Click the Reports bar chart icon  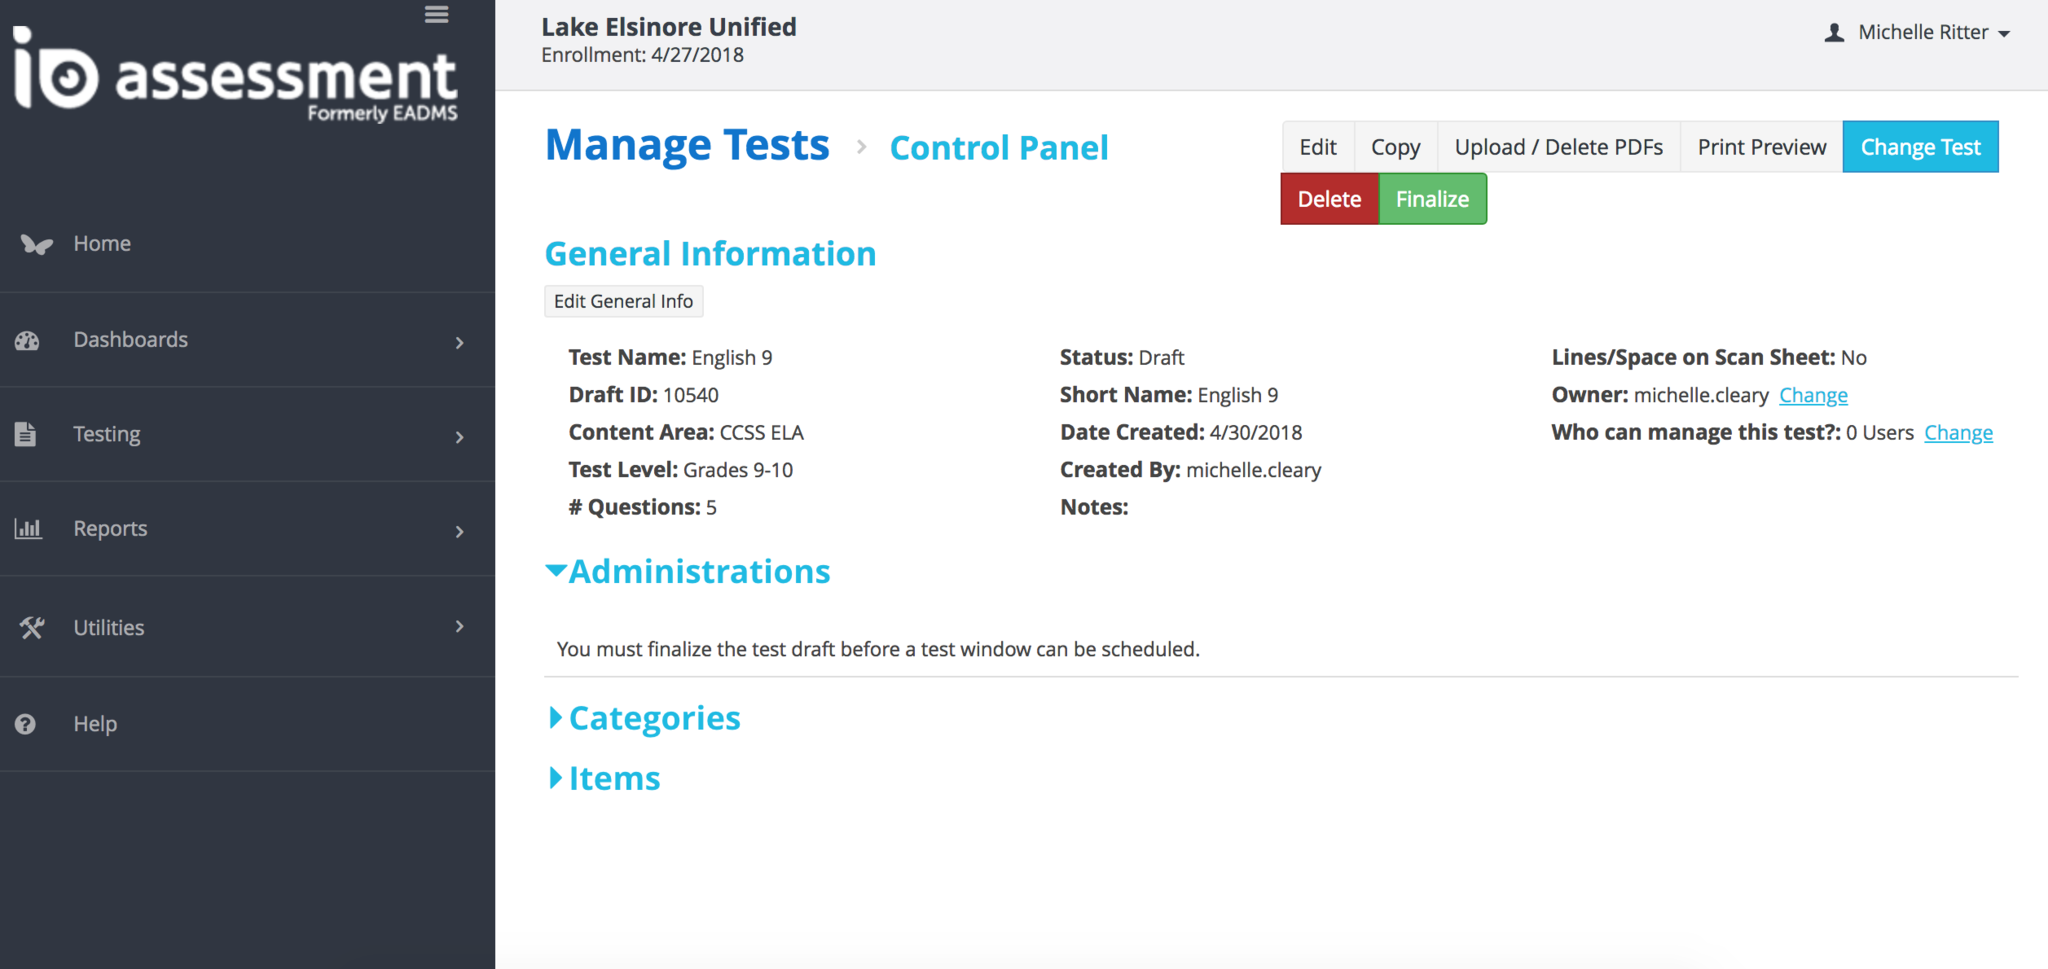pos(28,529)
